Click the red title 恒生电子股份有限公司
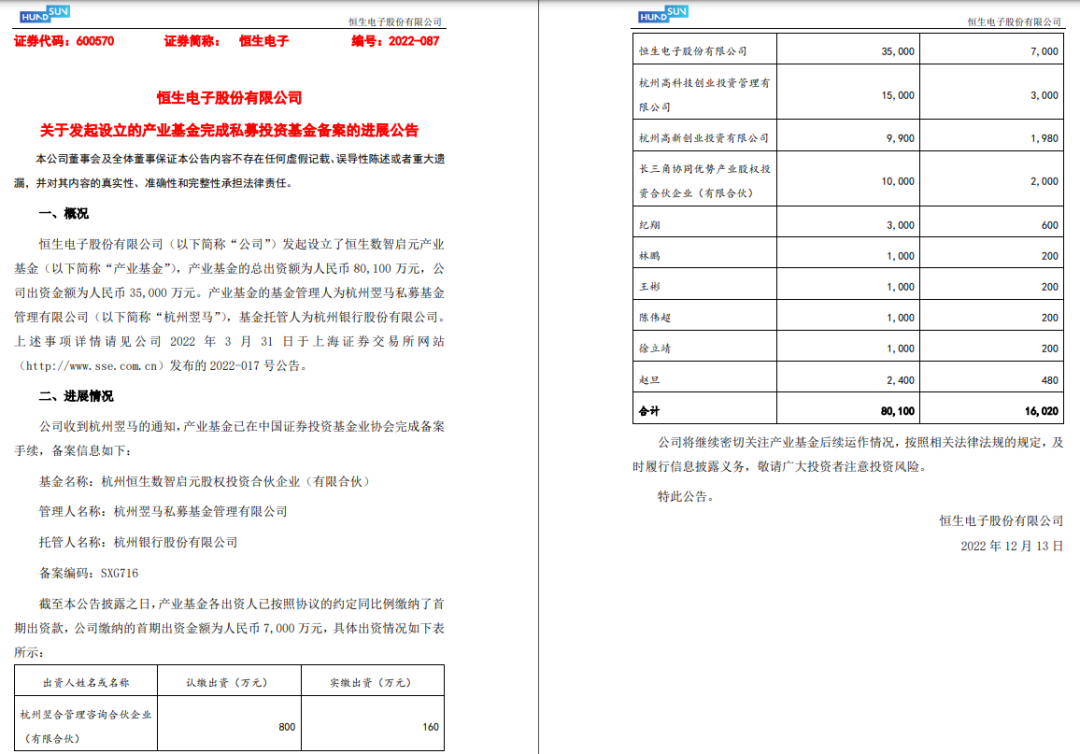Screen dimensions: 1080x754 click(x=229, y=98)
